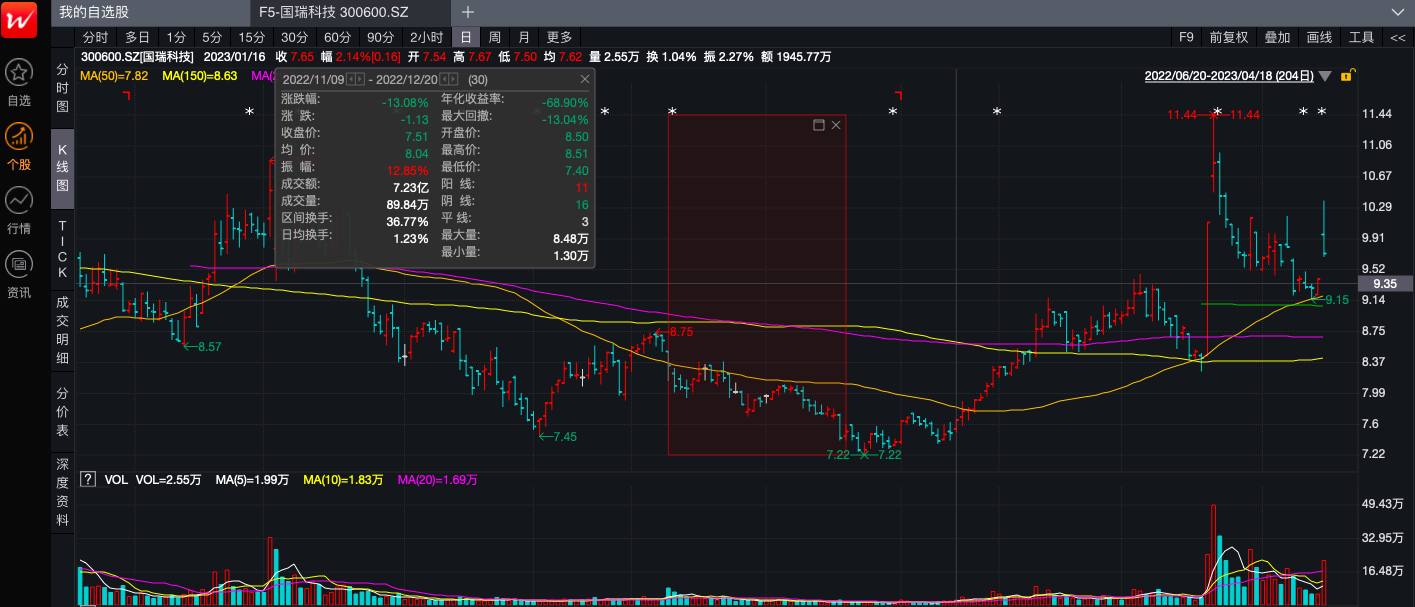
Task: Close the red selection region
Action: click(x=836, y=125)
